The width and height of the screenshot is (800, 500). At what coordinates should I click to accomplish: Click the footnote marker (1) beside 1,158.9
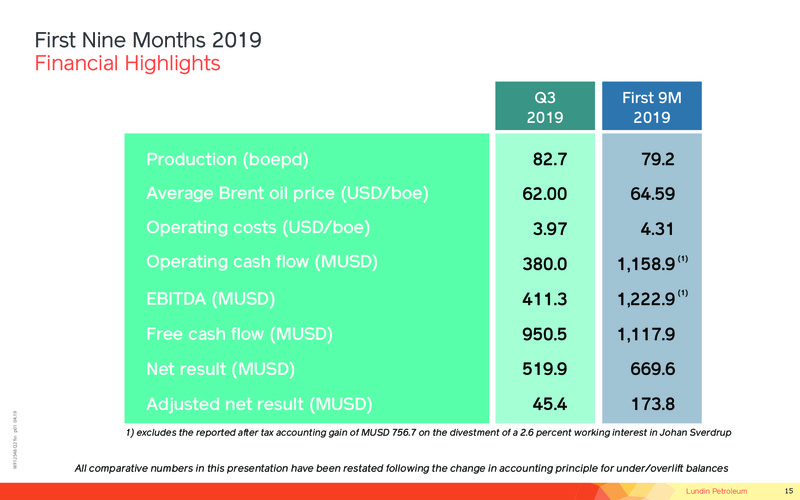point(683,259)
